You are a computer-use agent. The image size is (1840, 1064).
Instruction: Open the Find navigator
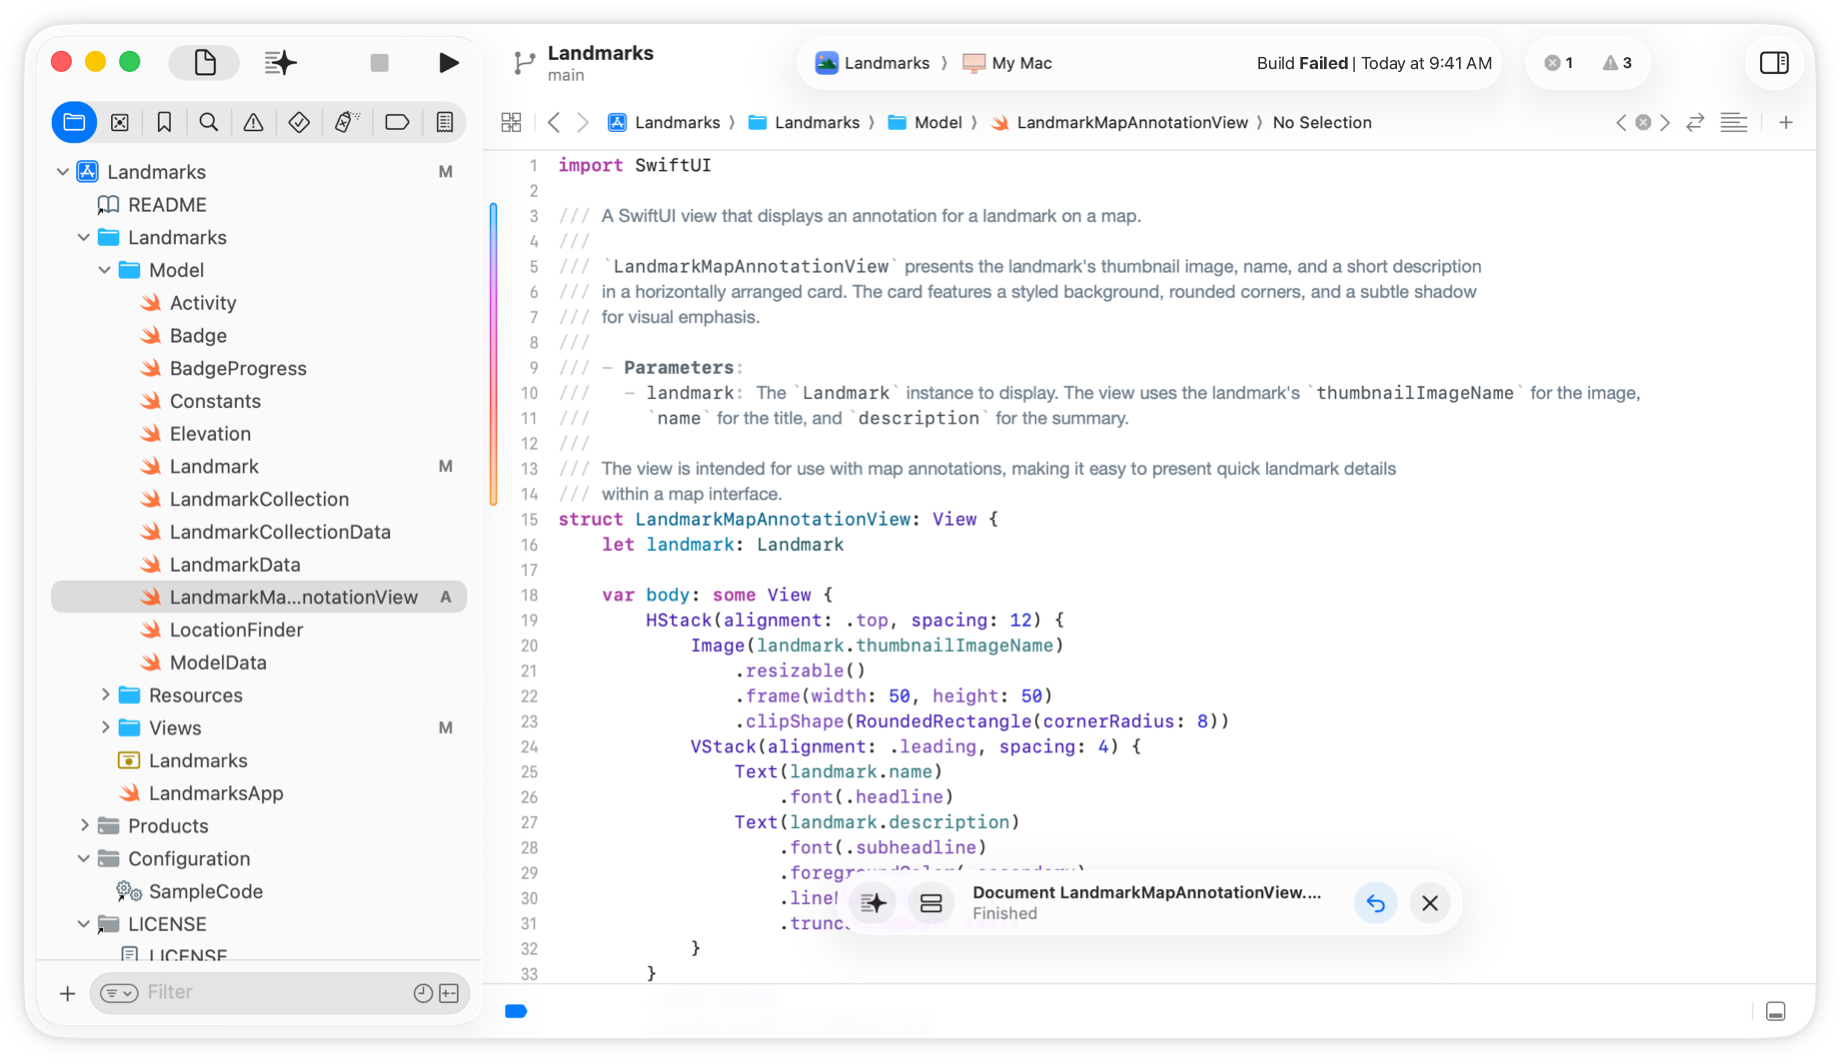pyautogui.click(x=209, y=122)
